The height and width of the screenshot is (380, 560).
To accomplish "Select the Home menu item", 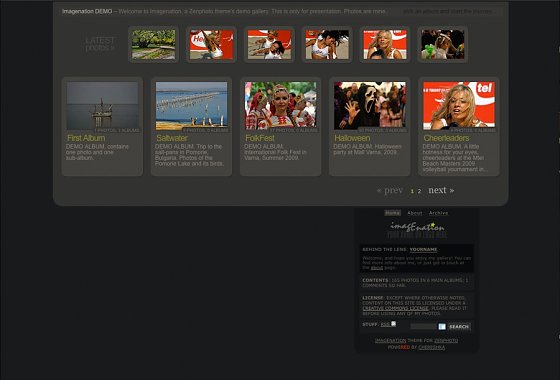I will point(392,213).
